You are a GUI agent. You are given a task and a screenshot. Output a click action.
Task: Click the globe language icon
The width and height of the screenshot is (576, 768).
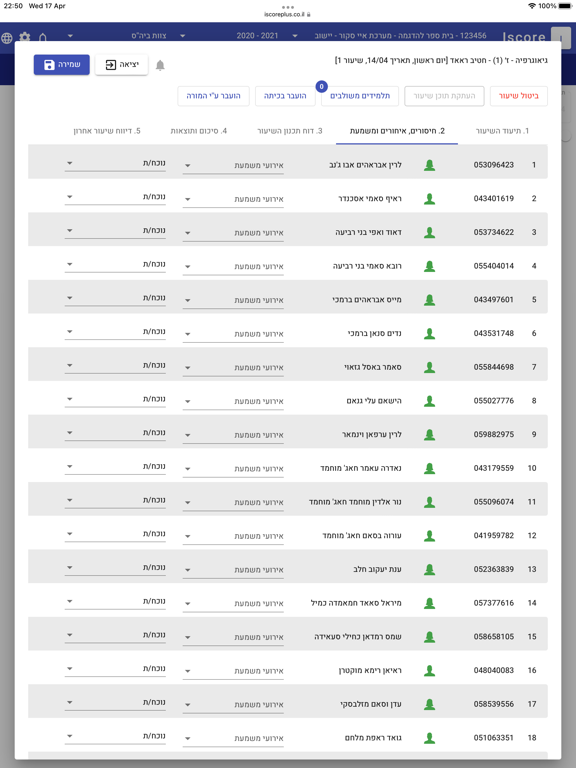pos(7,38)
